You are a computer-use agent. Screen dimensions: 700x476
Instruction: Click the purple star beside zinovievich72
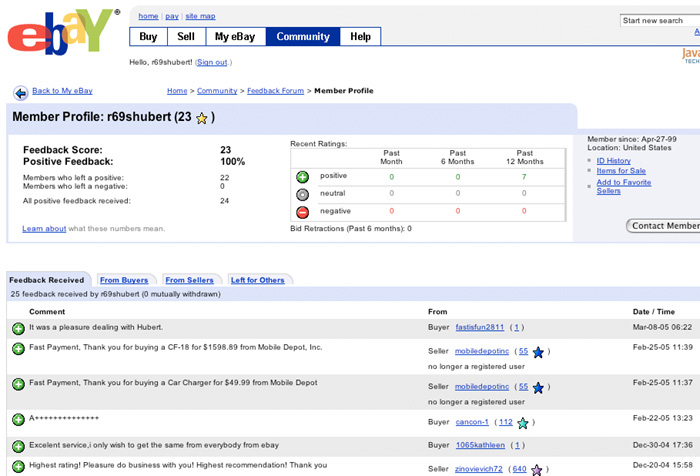tap(537, 469)
